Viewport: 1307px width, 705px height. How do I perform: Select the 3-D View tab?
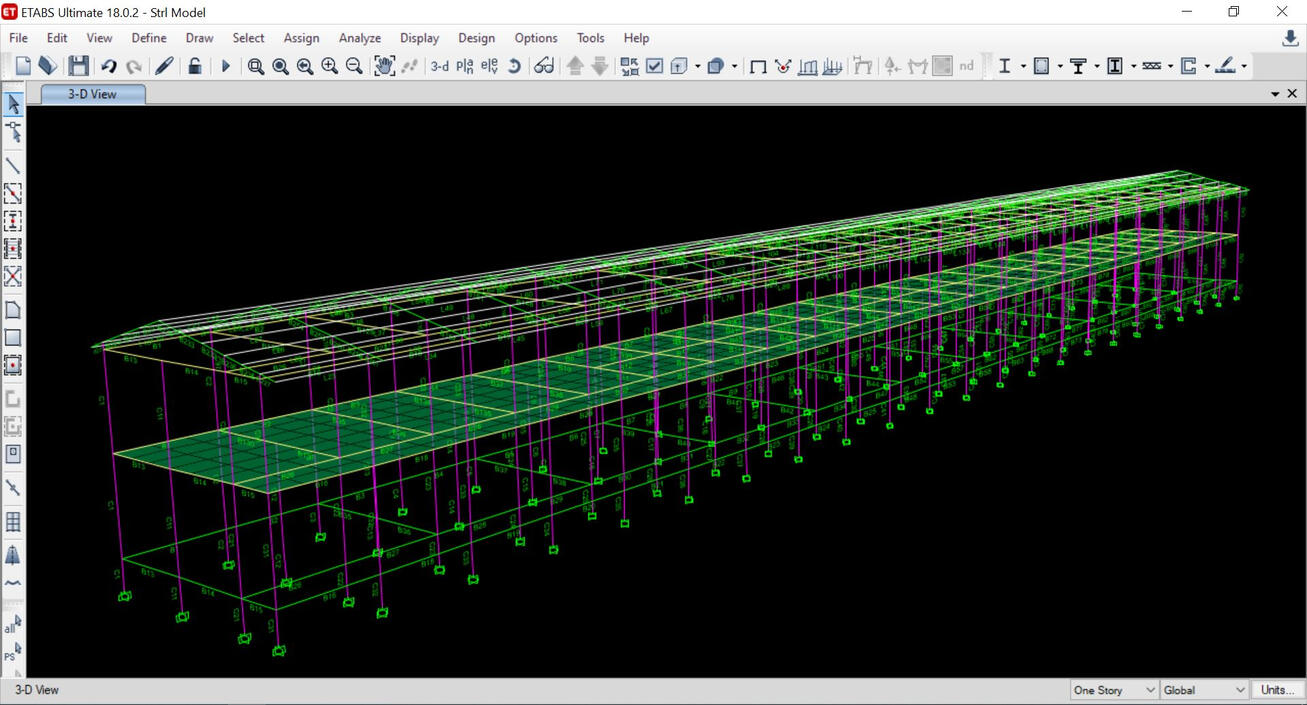click(90, 92)
